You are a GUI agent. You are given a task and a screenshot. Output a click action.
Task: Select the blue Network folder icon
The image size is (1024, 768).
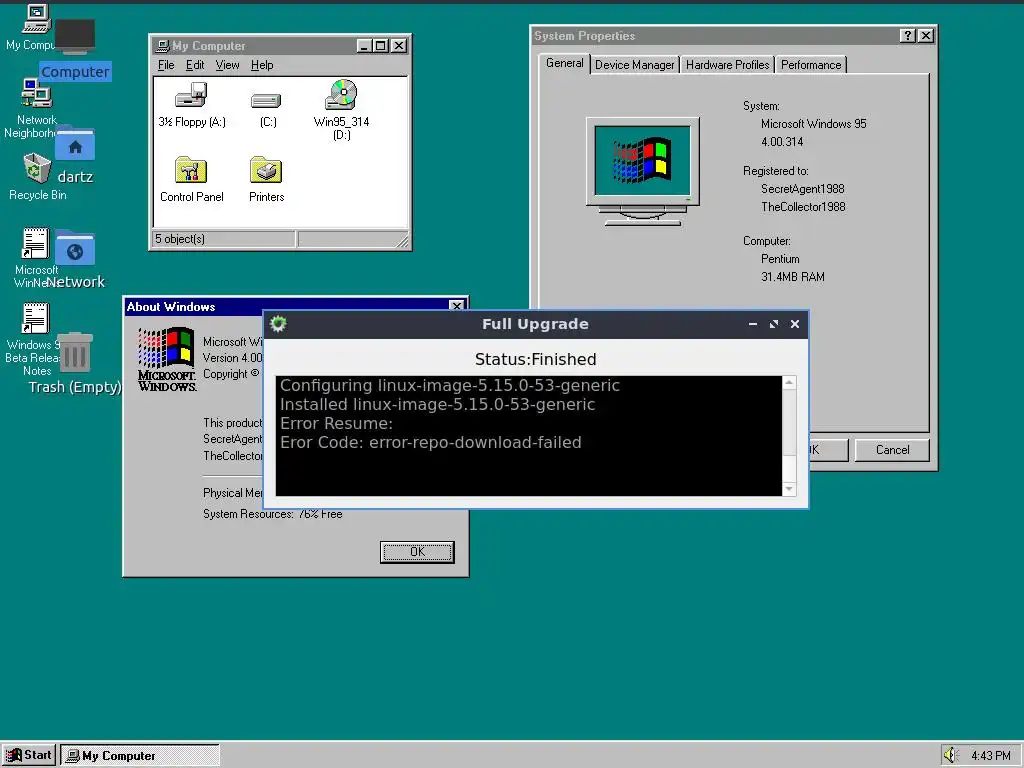(x=74, y=250)
